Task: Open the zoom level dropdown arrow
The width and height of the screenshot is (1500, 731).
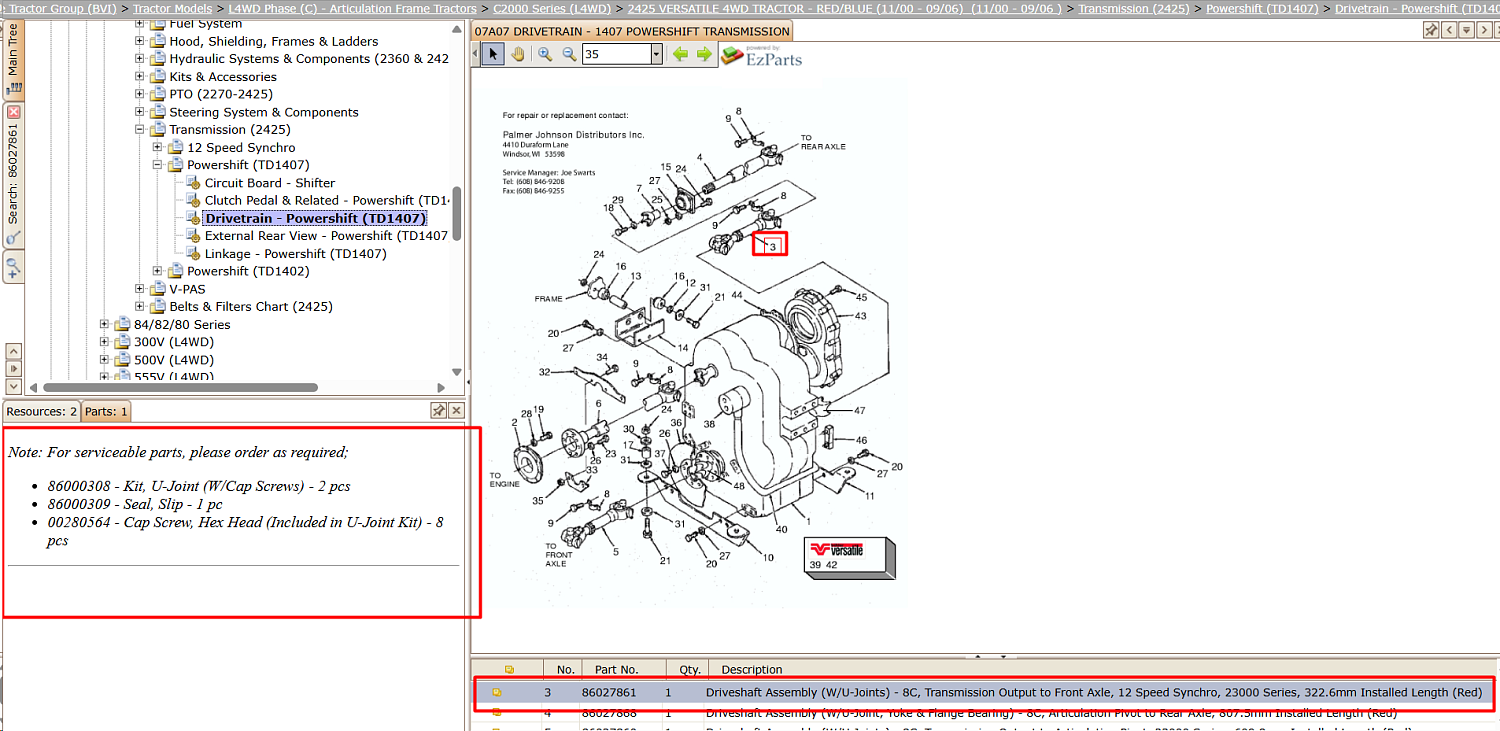Action: [x=657, y=54]
